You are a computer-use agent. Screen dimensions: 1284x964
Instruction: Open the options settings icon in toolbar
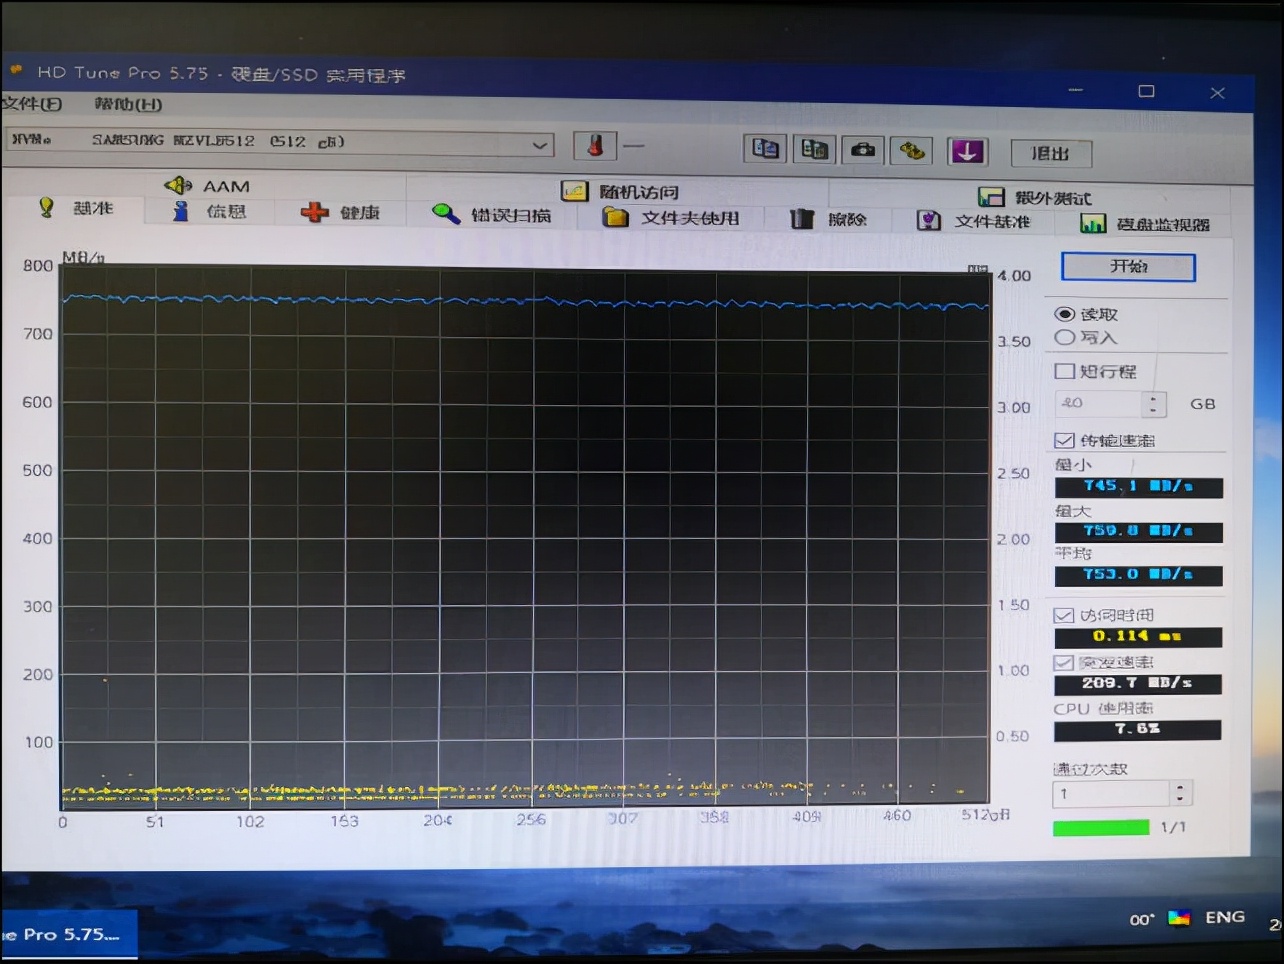point(912,151)
